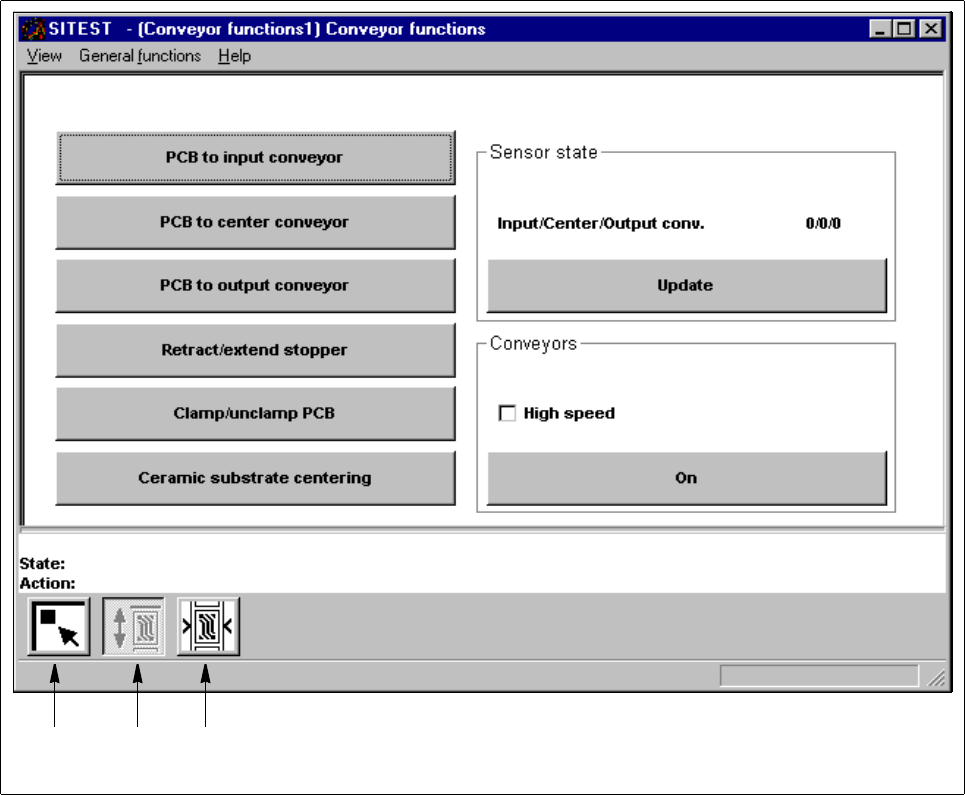Screen dimensions: 965x795
Task: Click Retract/extend stopper button
Action: click(x=255, y=350)
